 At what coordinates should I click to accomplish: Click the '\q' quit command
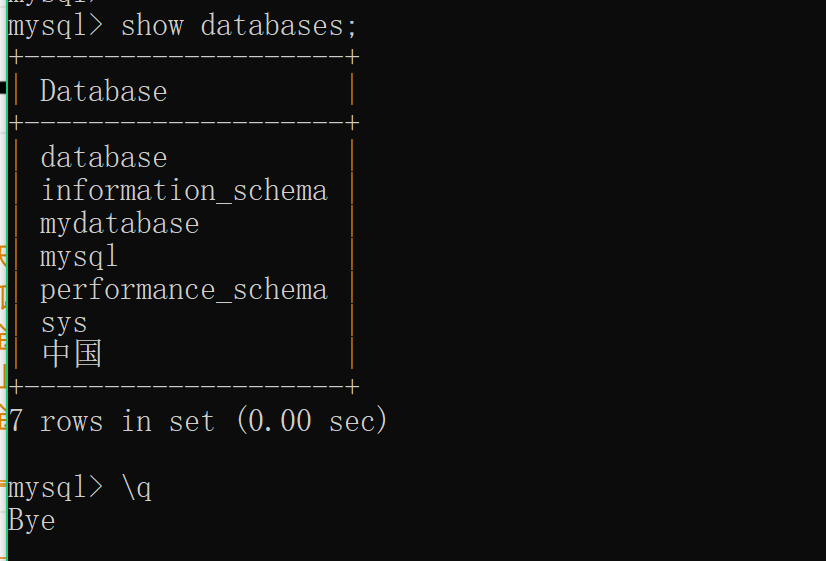[136, 487]
